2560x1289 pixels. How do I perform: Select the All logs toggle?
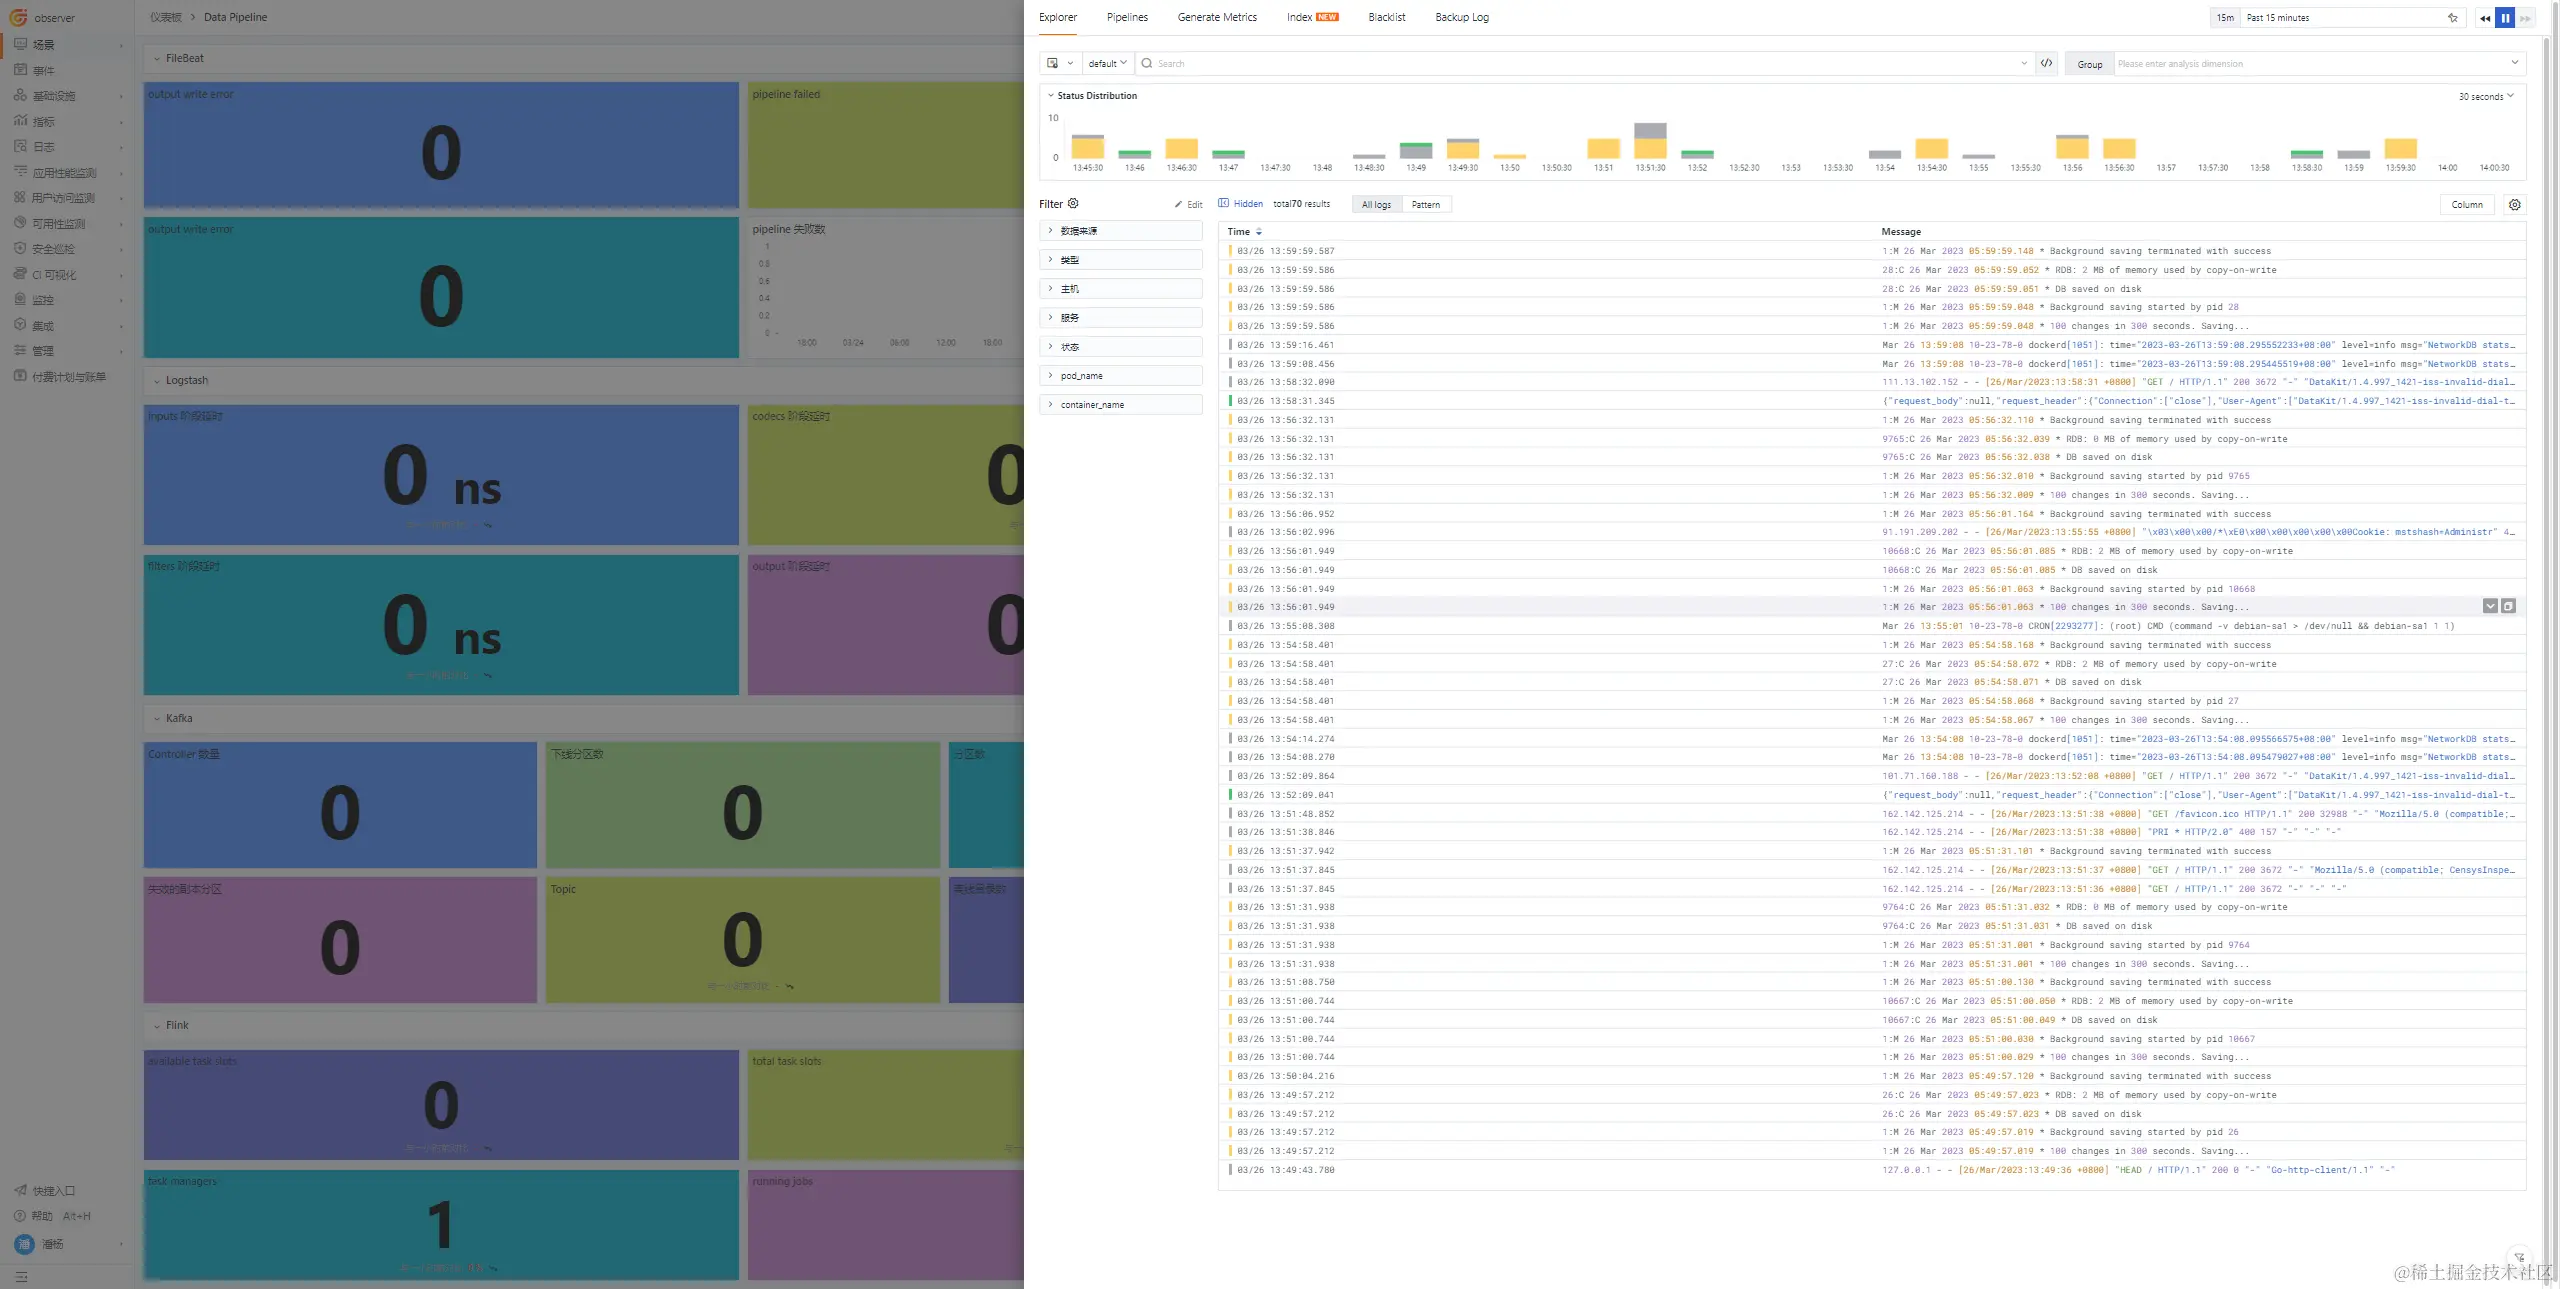[1376, 204]
